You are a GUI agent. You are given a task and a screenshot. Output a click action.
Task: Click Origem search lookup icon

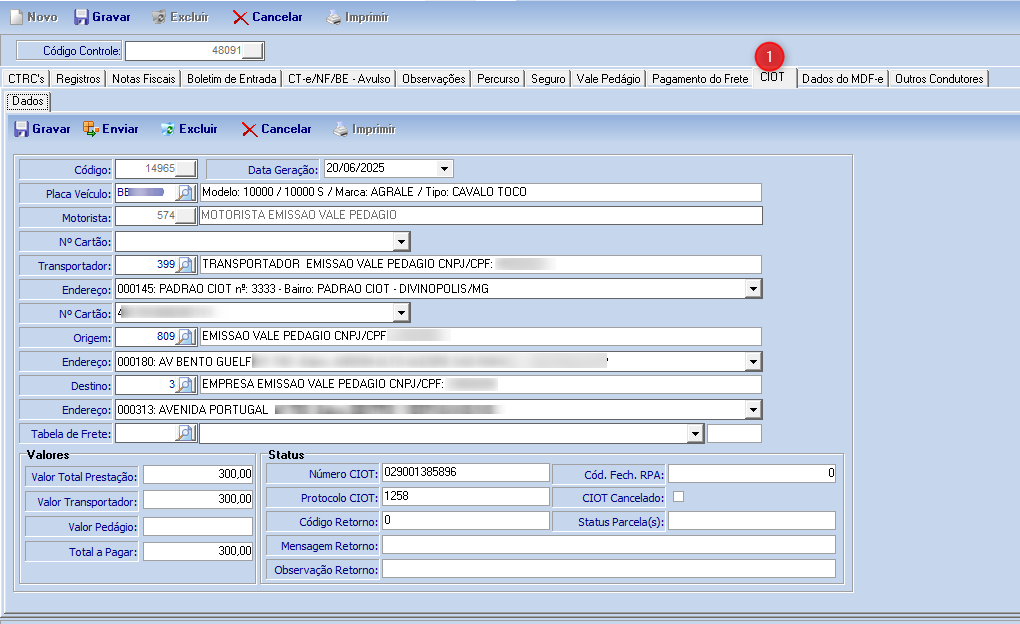[x=186, y=337]
